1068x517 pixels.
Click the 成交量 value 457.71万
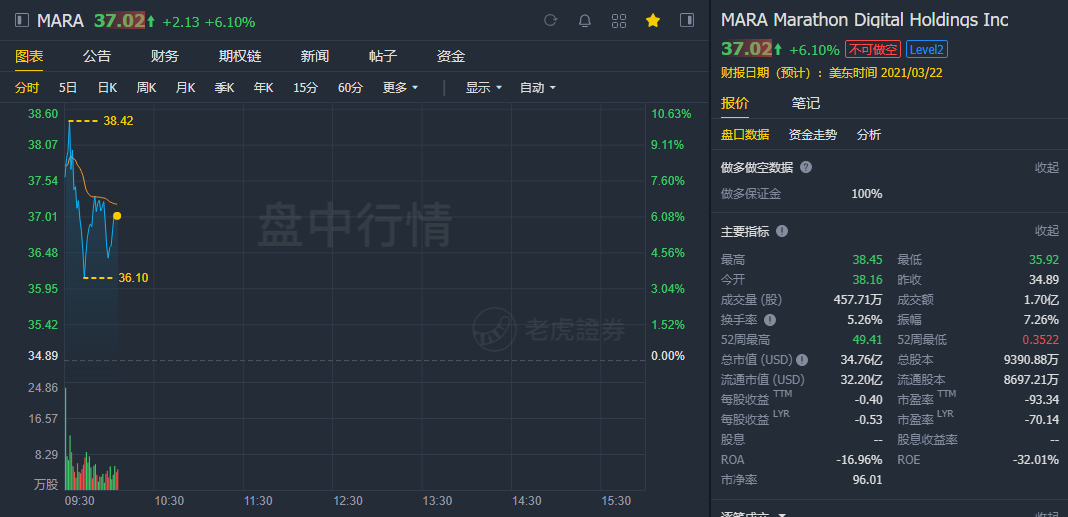858,300
